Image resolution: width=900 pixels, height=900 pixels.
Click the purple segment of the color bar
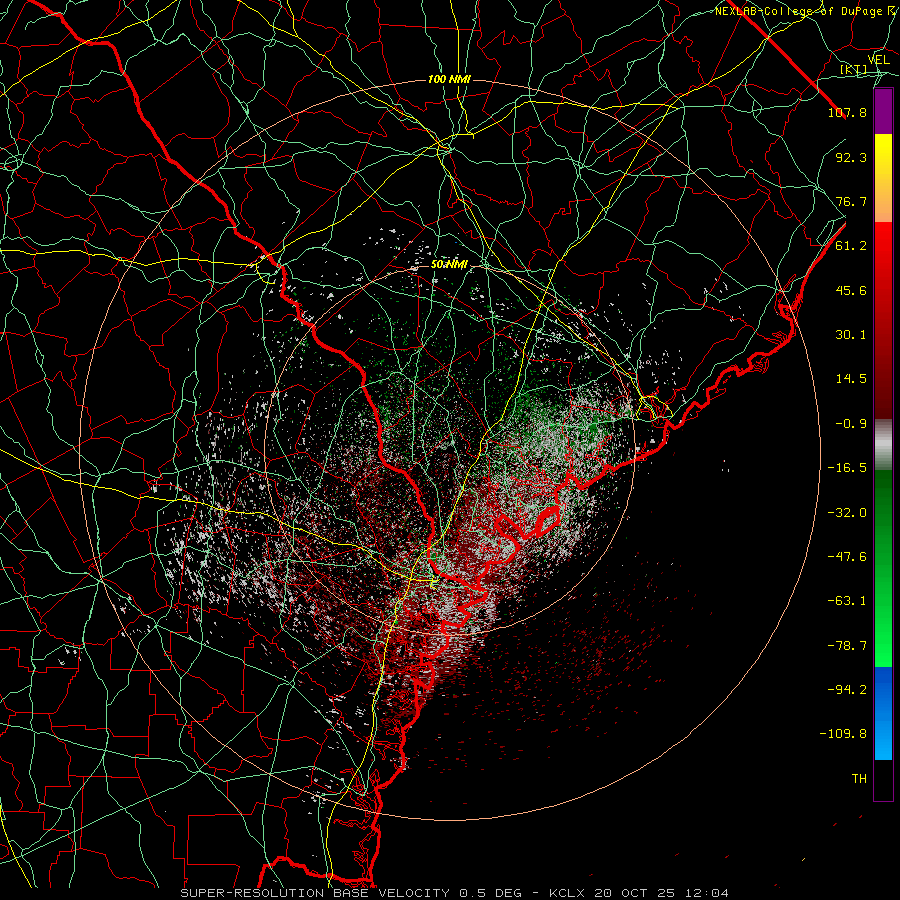pyautogui.click(x=883, y=111)
